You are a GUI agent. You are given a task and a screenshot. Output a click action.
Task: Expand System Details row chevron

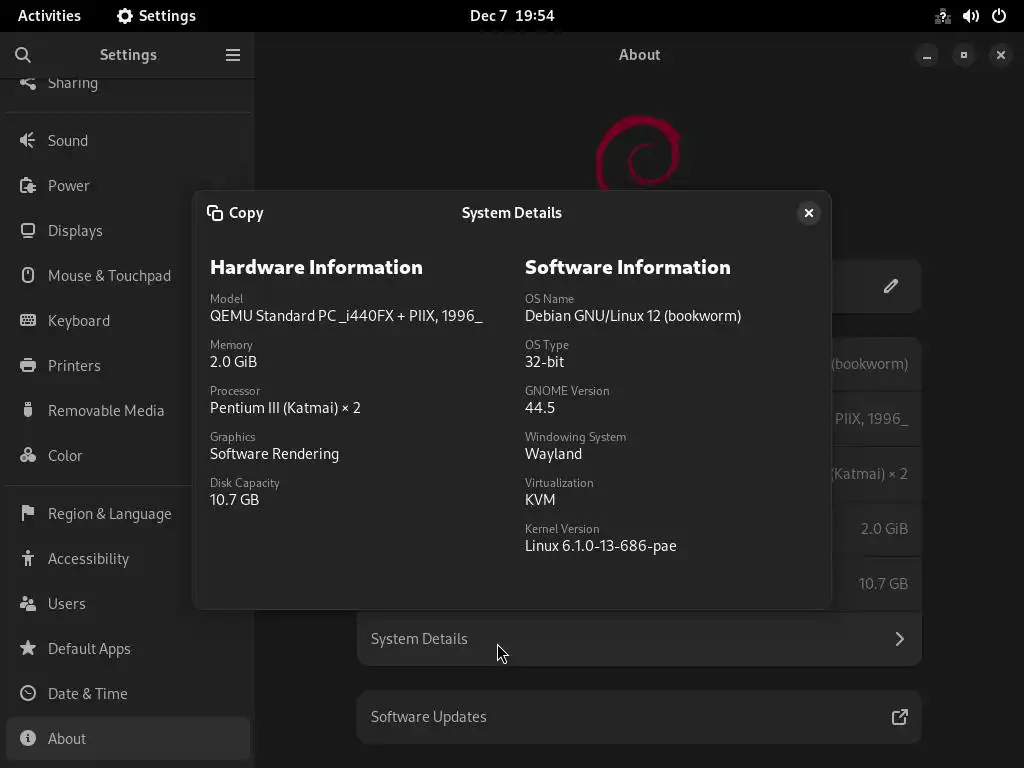click(899, 639)
